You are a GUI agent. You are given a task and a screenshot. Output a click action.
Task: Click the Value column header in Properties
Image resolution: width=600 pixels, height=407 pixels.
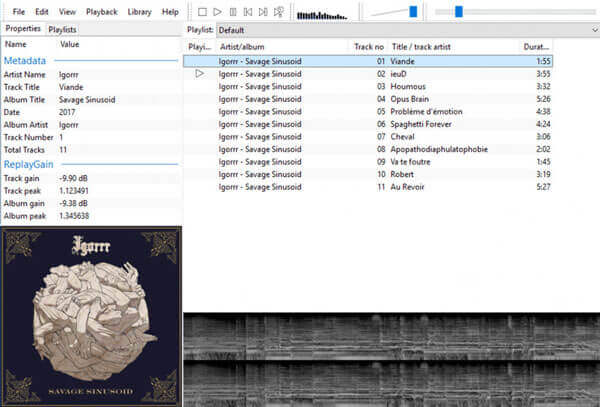70,44
